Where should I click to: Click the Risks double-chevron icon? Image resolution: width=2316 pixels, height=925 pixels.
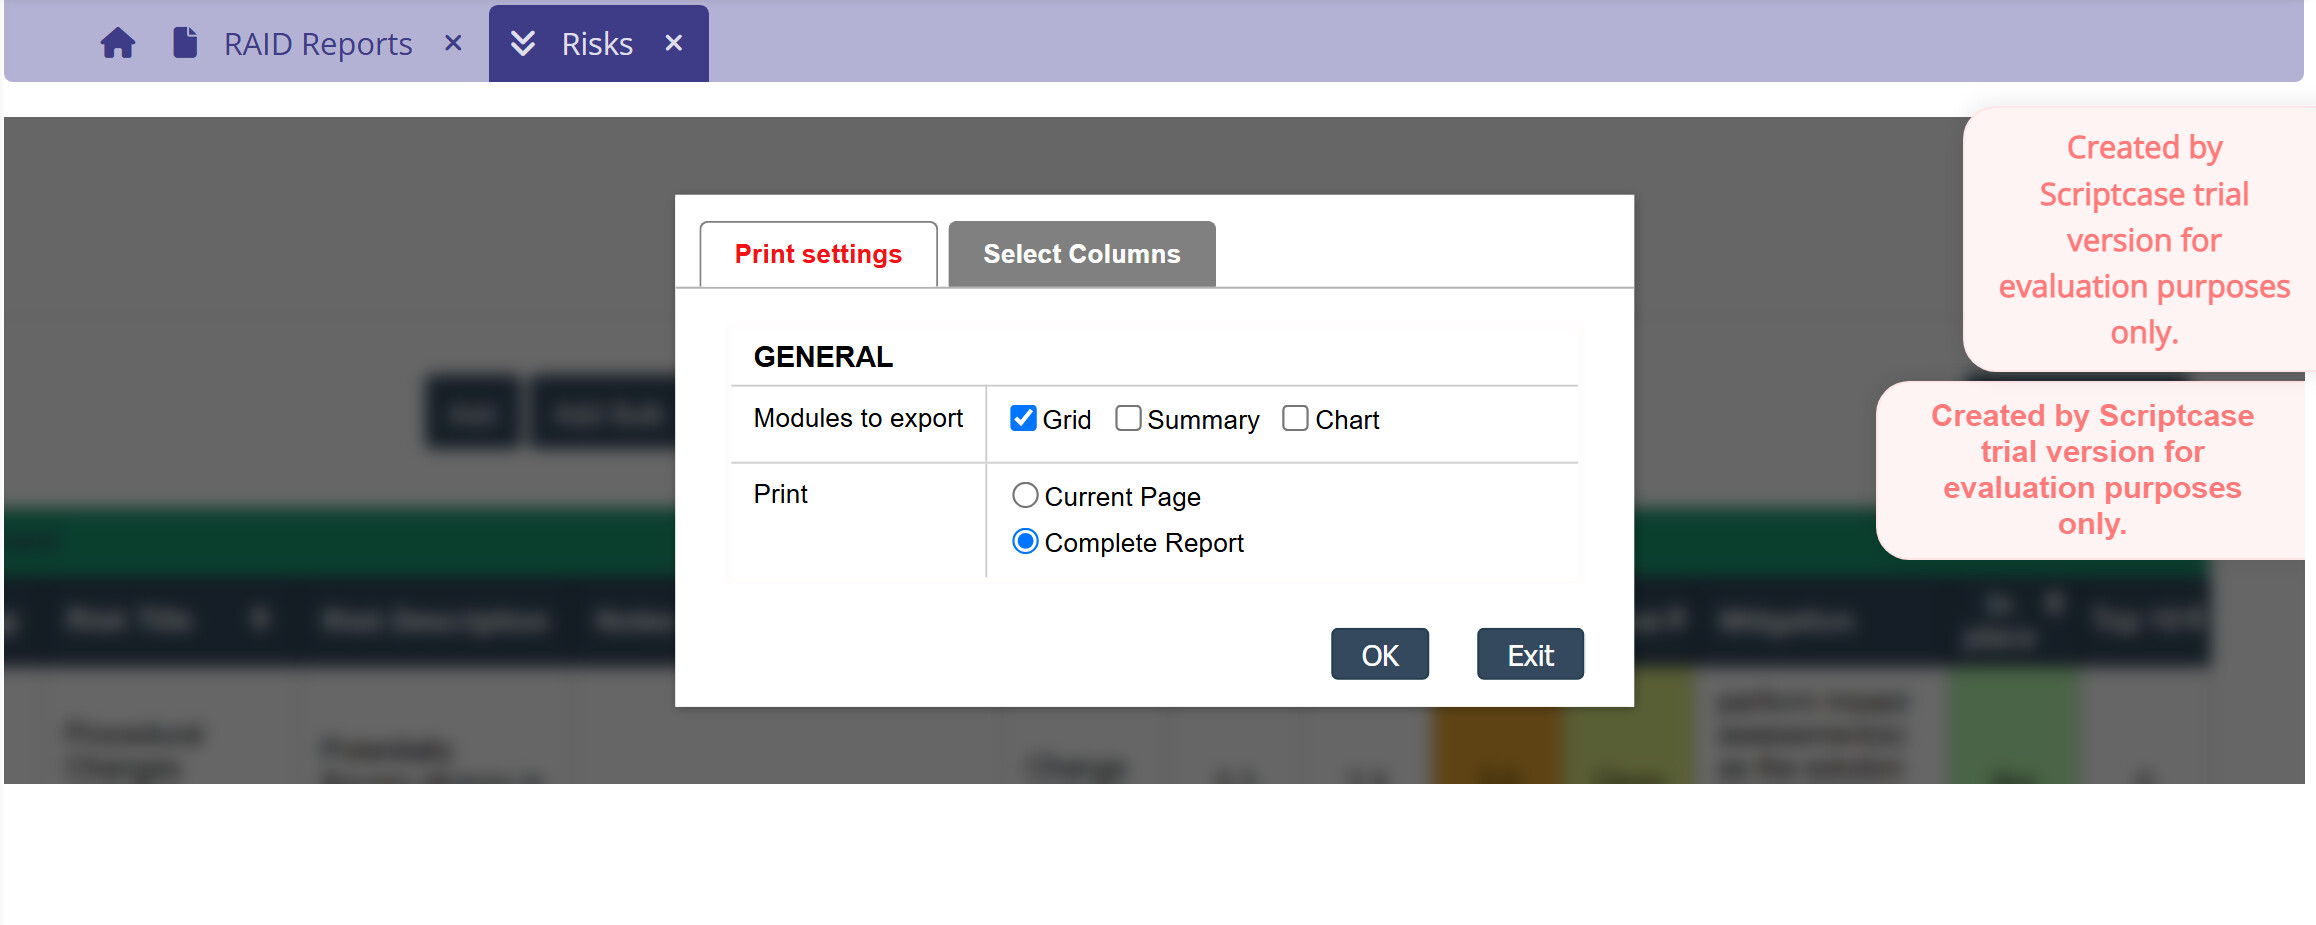coord(523,43)
